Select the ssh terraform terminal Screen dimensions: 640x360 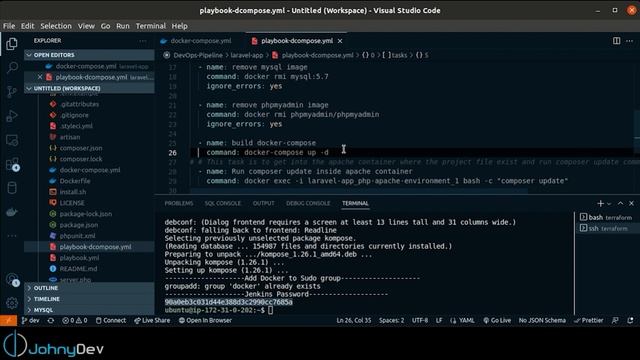coord(606,228)
